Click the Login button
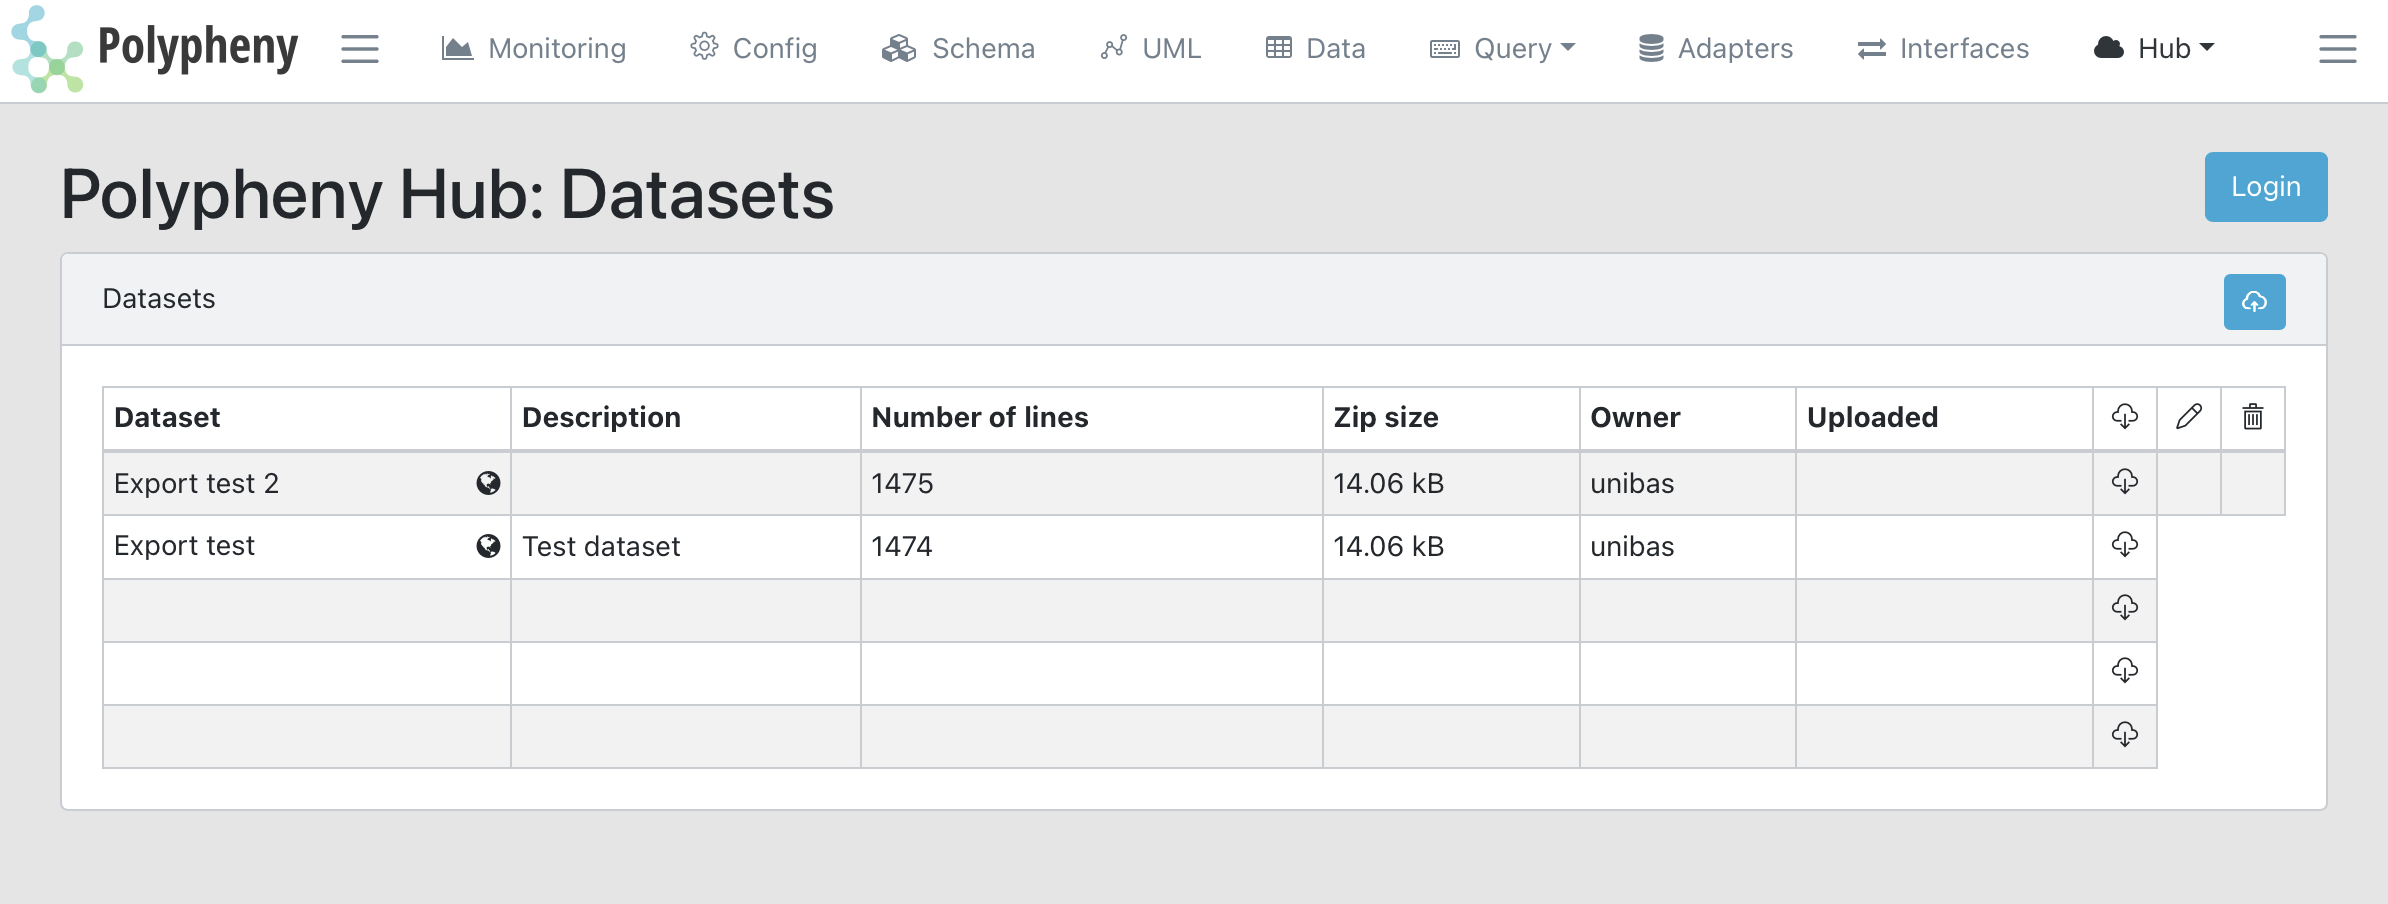This screenshot has width=2388, height=904. point(2265,186)
